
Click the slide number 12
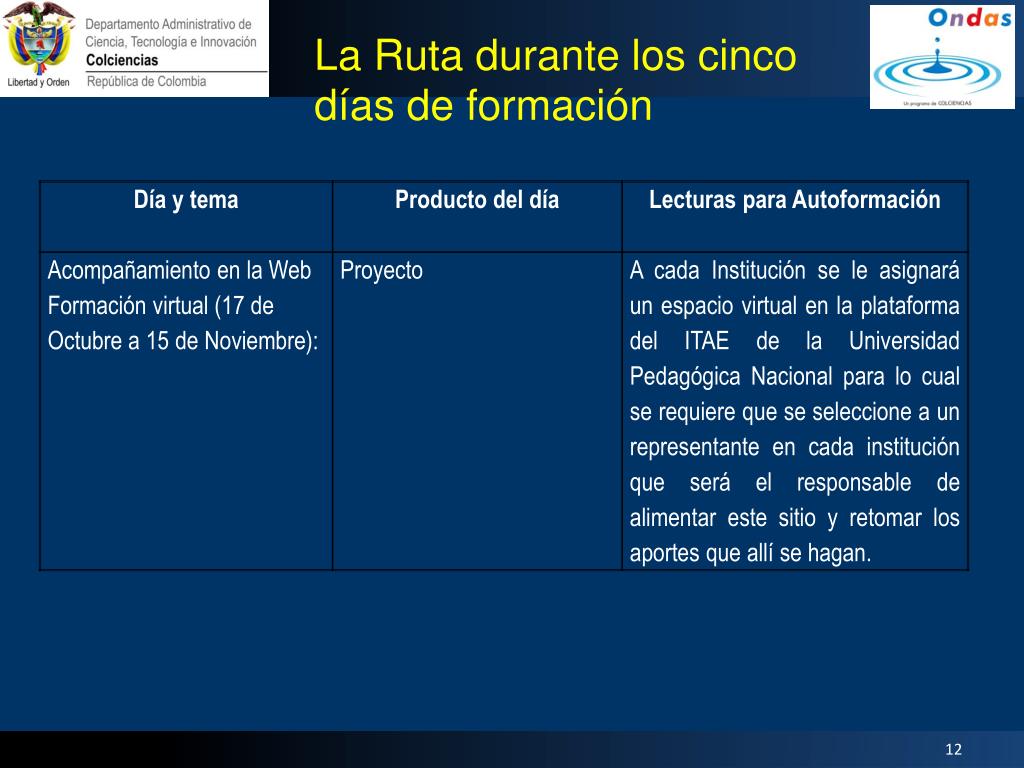[x=953, y=749]
